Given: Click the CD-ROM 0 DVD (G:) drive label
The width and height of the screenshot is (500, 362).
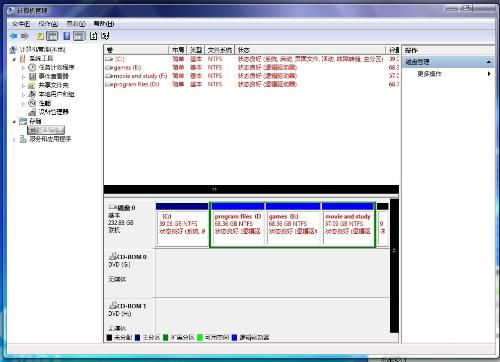Looking at the screenshot, I should click(x=128, y=261).
